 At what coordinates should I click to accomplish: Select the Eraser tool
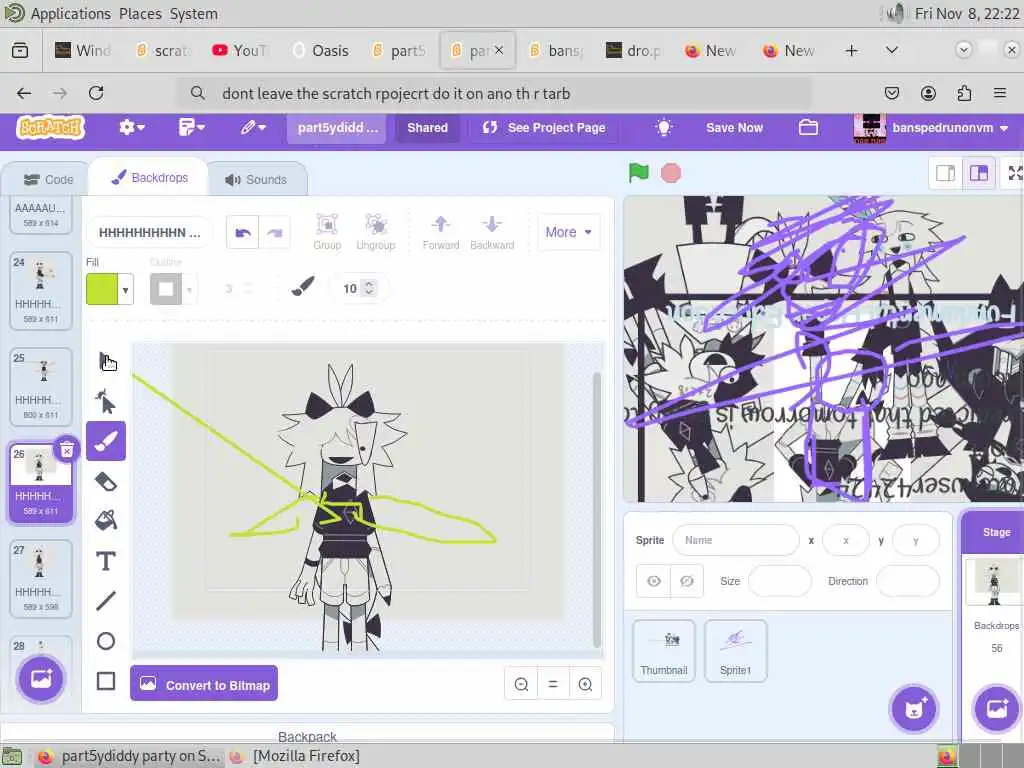[x=106, y=481]
